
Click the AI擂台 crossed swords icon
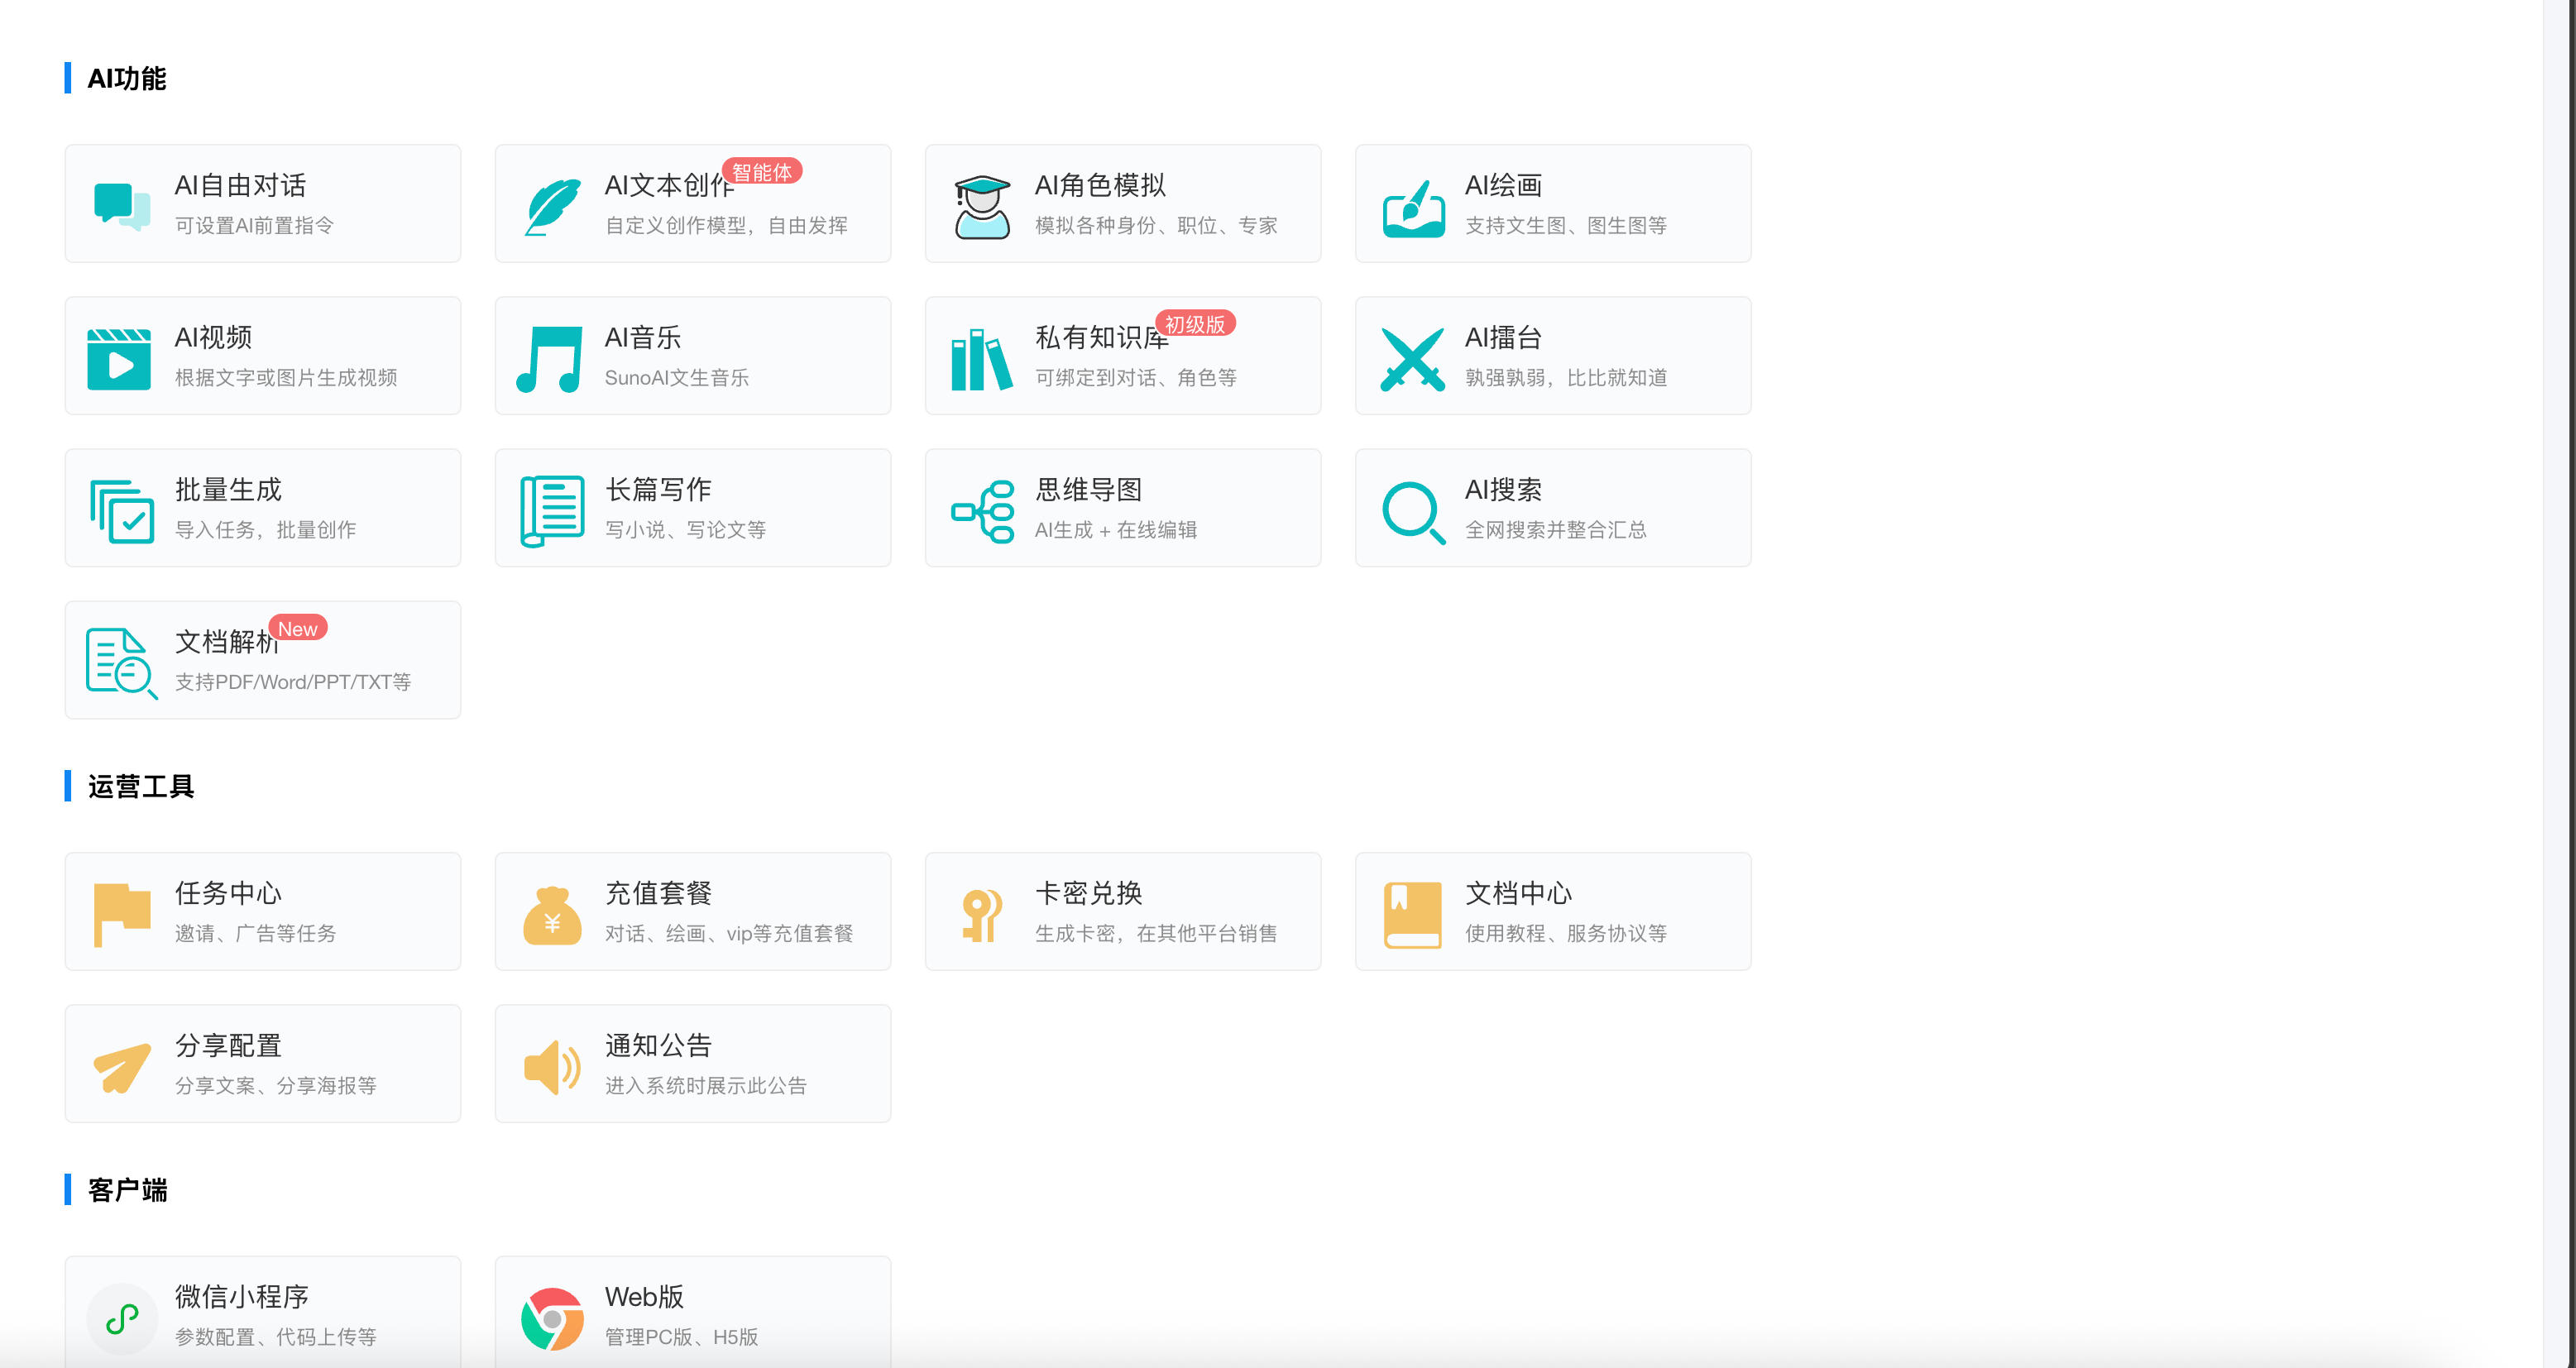[1412, 359]
